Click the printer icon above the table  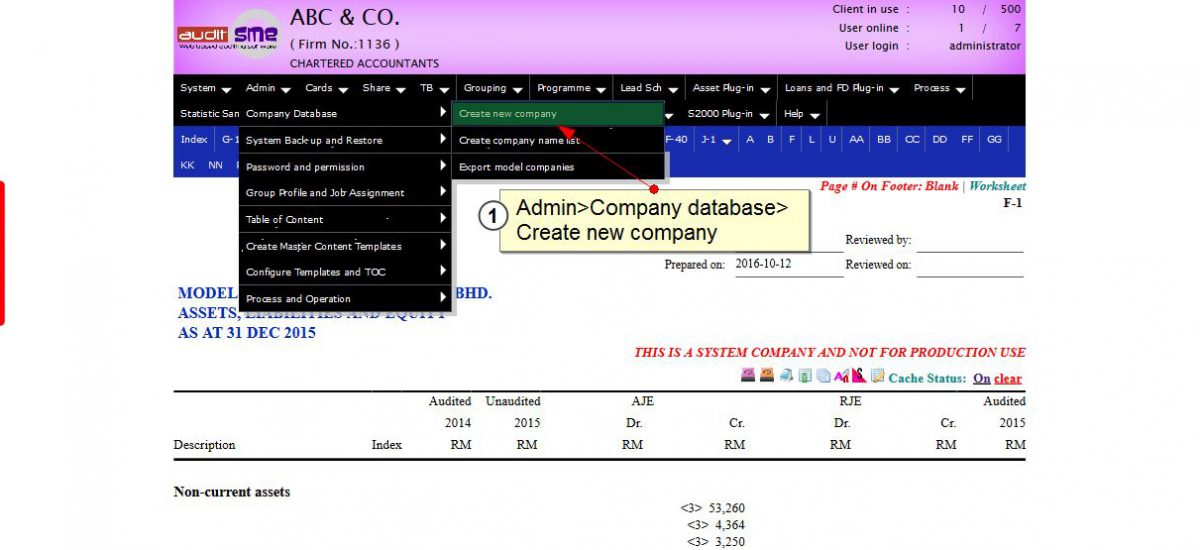786,376
